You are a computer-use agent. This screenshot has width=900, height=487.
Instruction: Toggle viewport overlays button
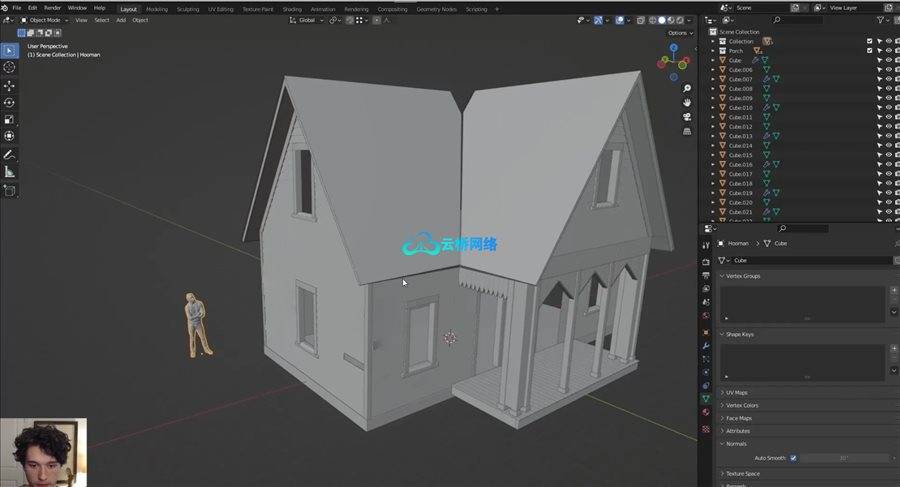coord(619,20)
